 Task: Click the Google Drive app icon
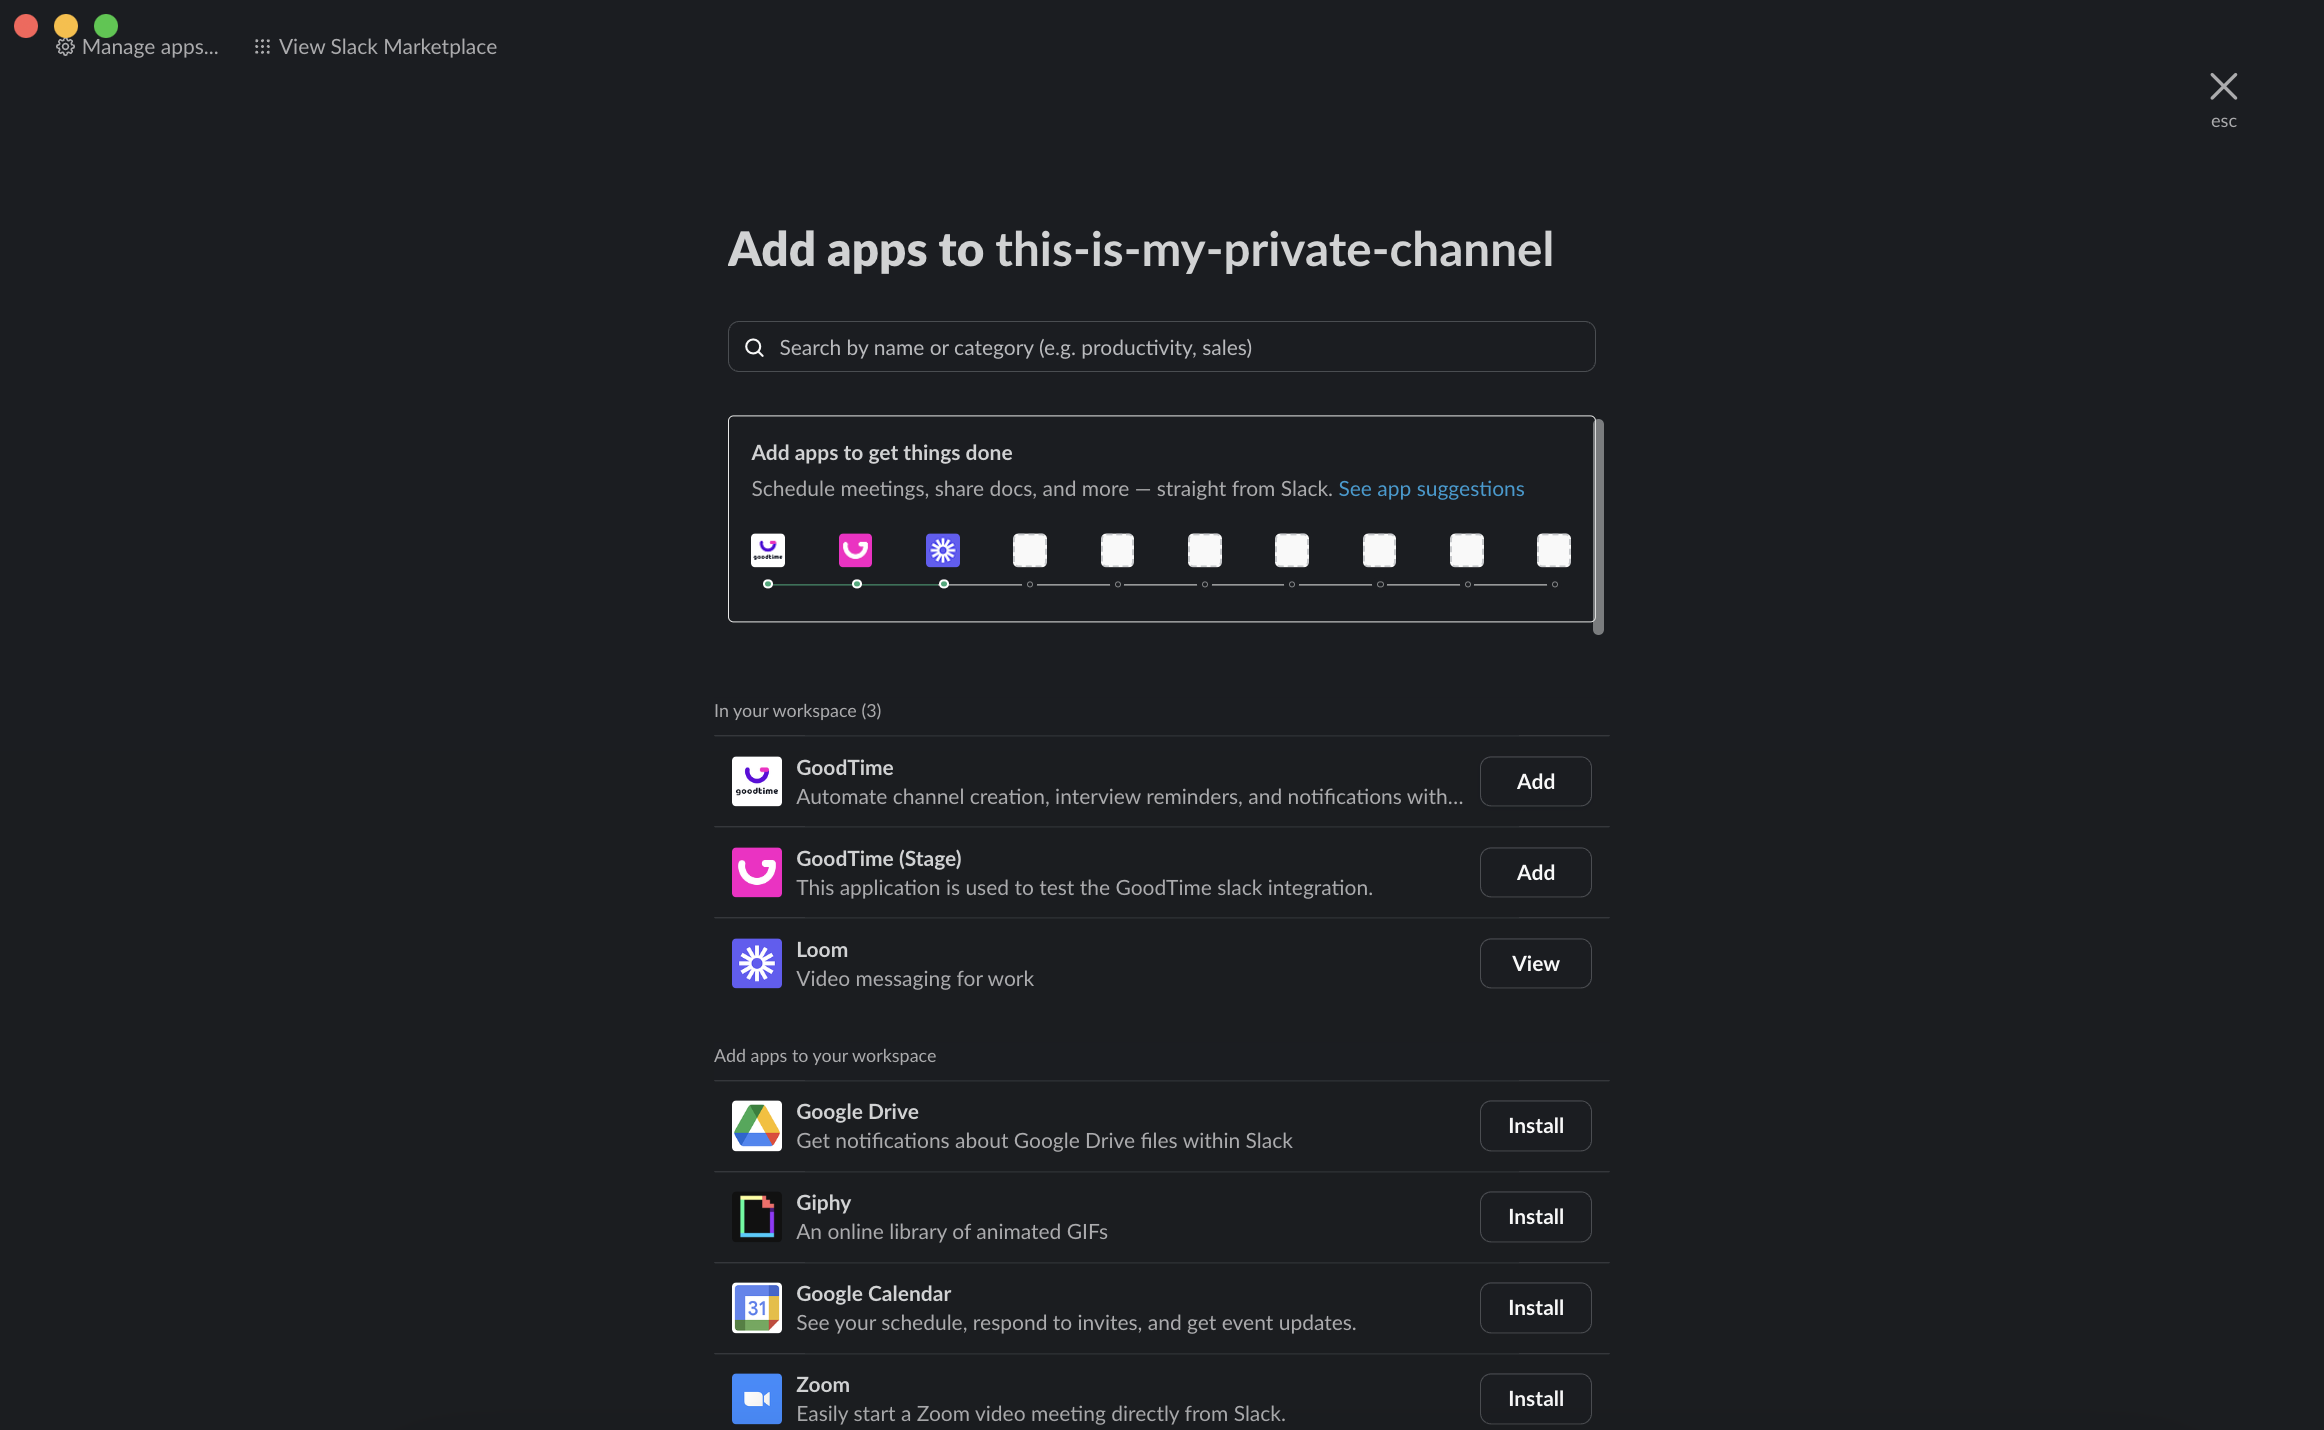click(x=756, y=1125)
